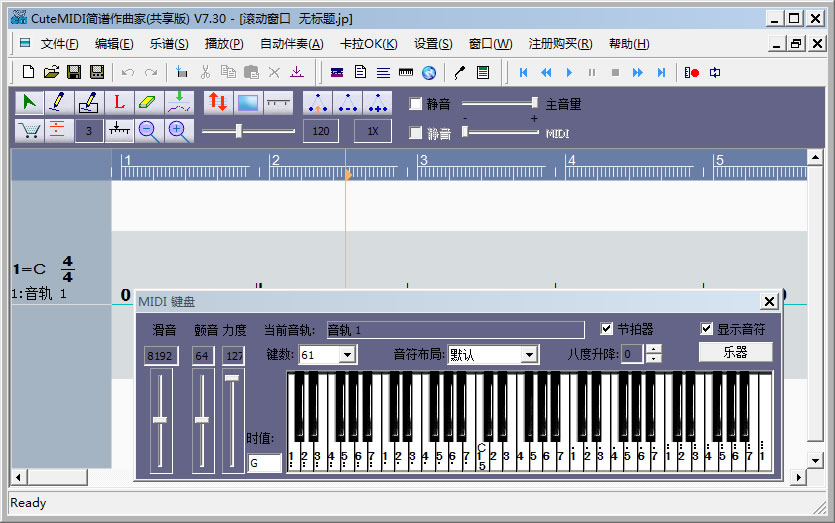Click the green down-arrow curve tool
This screenshot has width=835, height=523.
click(x=179, y=103)
